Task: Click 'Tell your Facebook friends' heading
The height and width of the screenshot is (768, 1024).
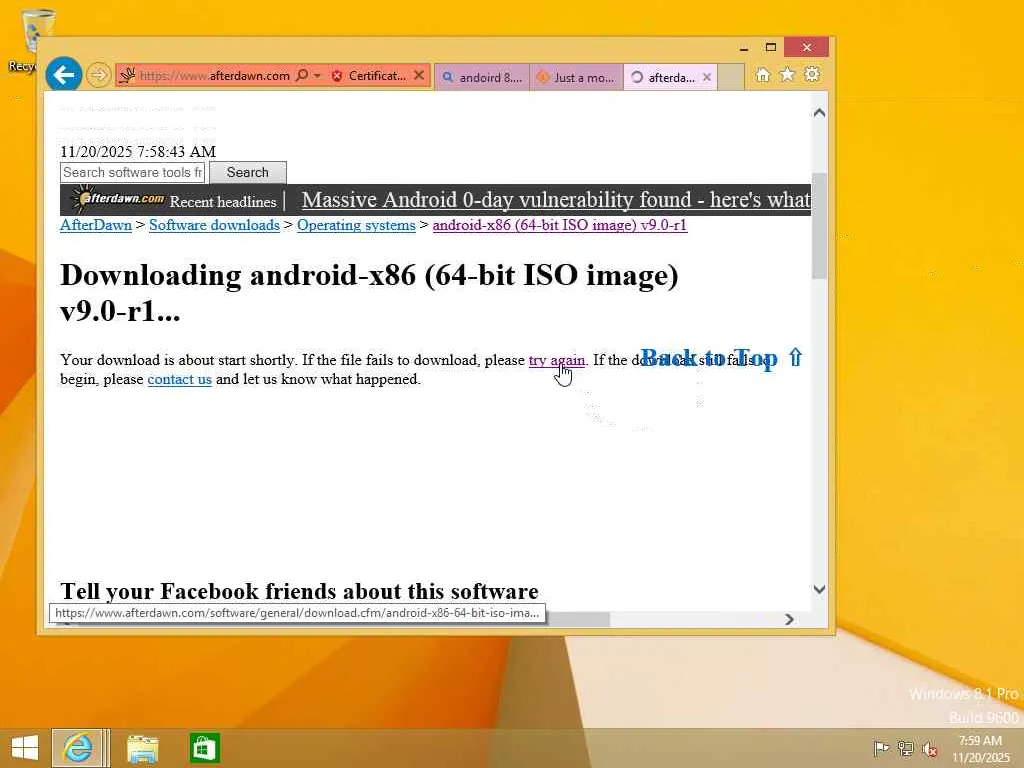Action: click(x=299, y=590)
